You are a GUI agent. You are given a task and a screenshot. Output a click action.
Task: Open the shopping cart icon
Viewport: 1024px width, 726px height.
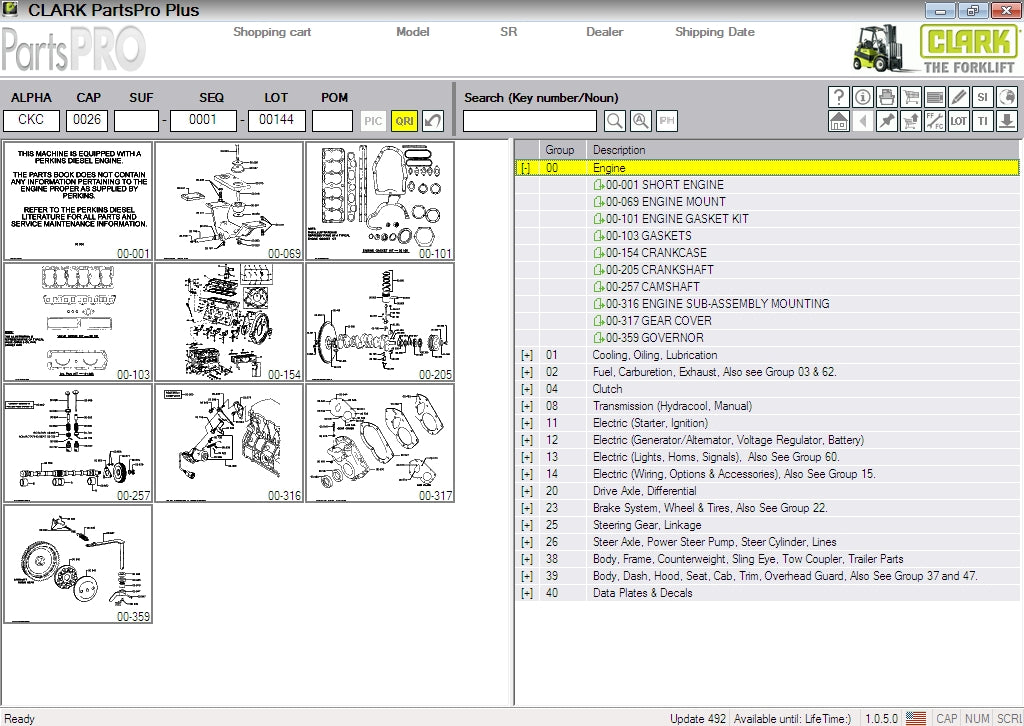pos(910,97)
